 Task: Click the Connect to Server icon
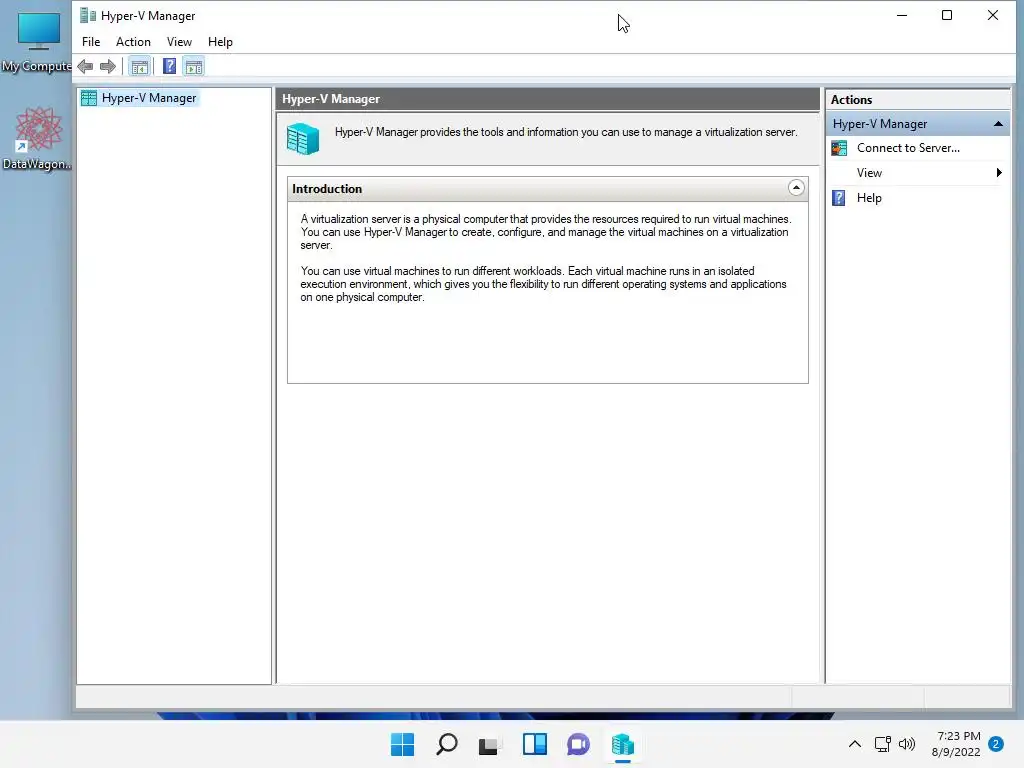839,148
